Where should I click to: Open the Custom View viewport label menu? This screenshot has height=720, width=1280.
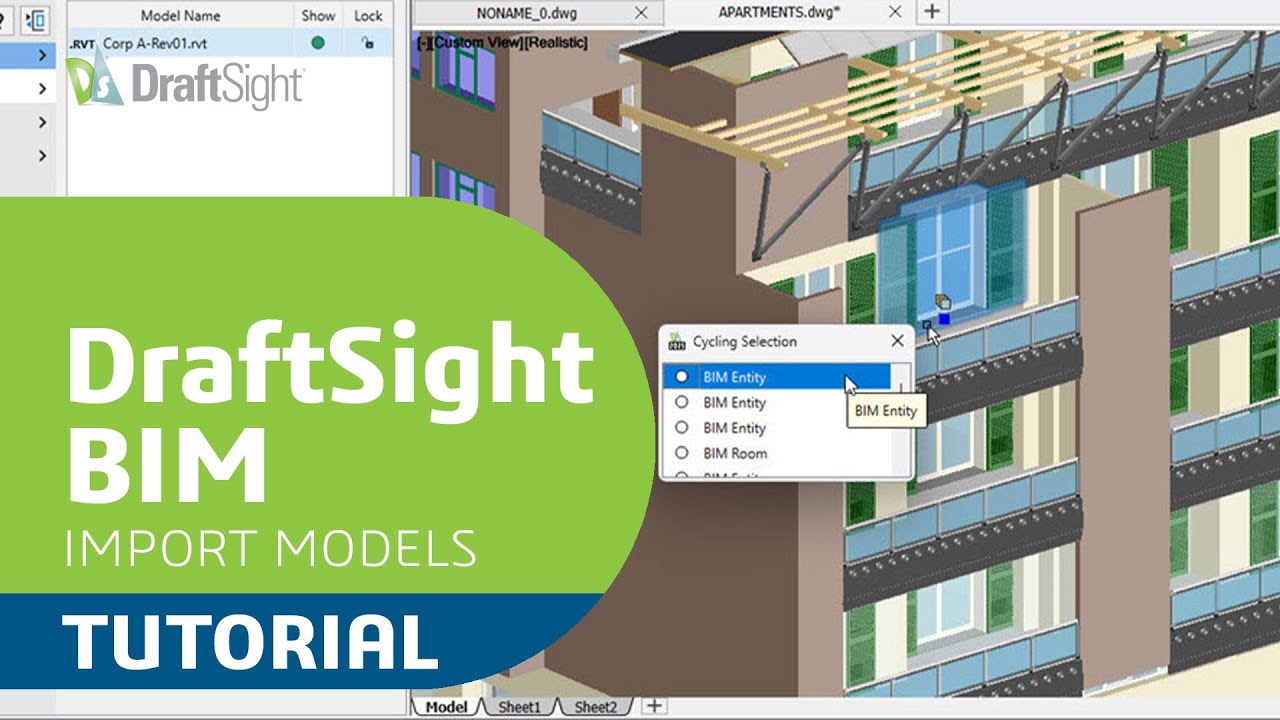[x=476, y=43]
